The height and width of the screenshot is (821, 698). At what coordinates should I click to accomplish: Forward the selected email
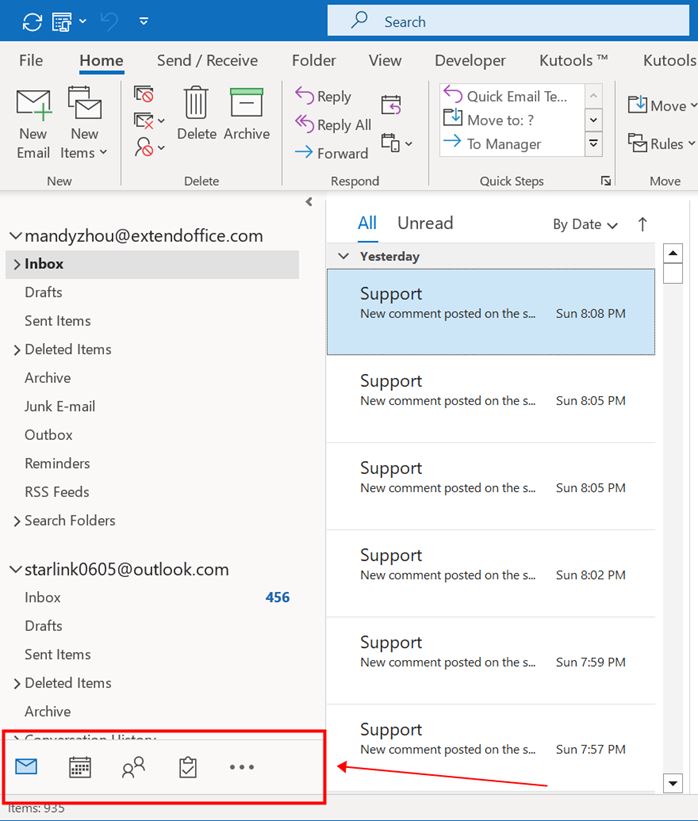click(x=331, y=153)
